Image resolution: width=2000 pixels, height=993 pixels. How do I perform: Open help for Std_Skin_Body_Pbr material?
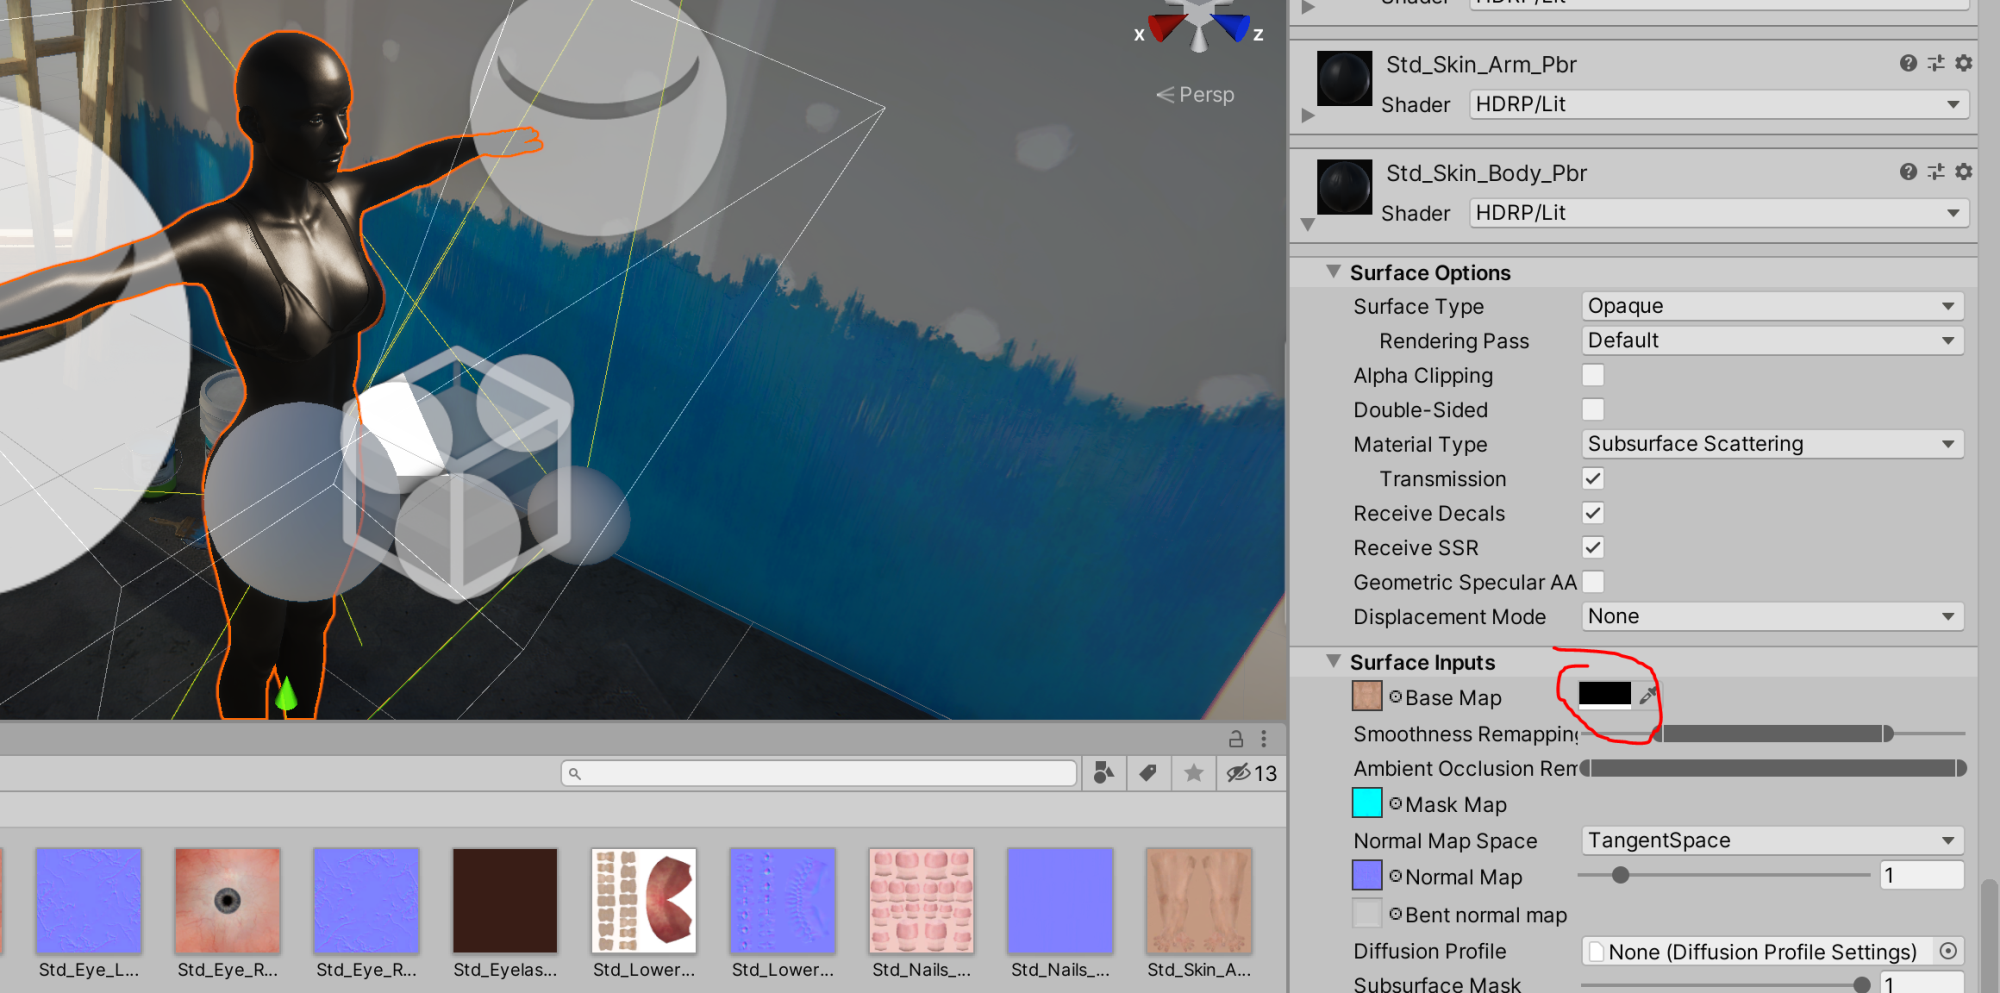point(1908,172)
